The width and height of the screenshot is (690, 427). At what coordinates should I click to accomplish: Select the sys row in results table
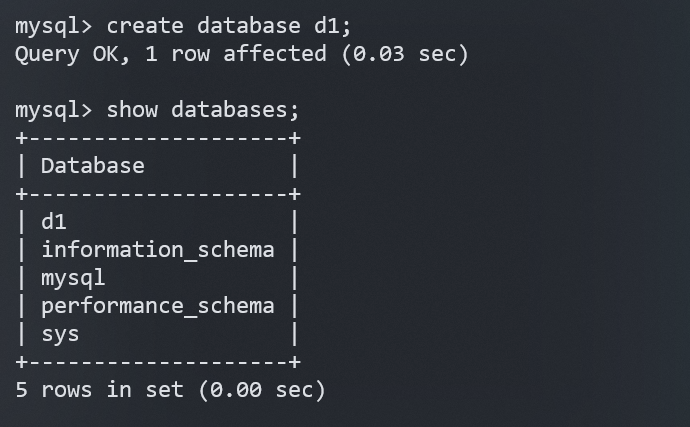[60, 333]
